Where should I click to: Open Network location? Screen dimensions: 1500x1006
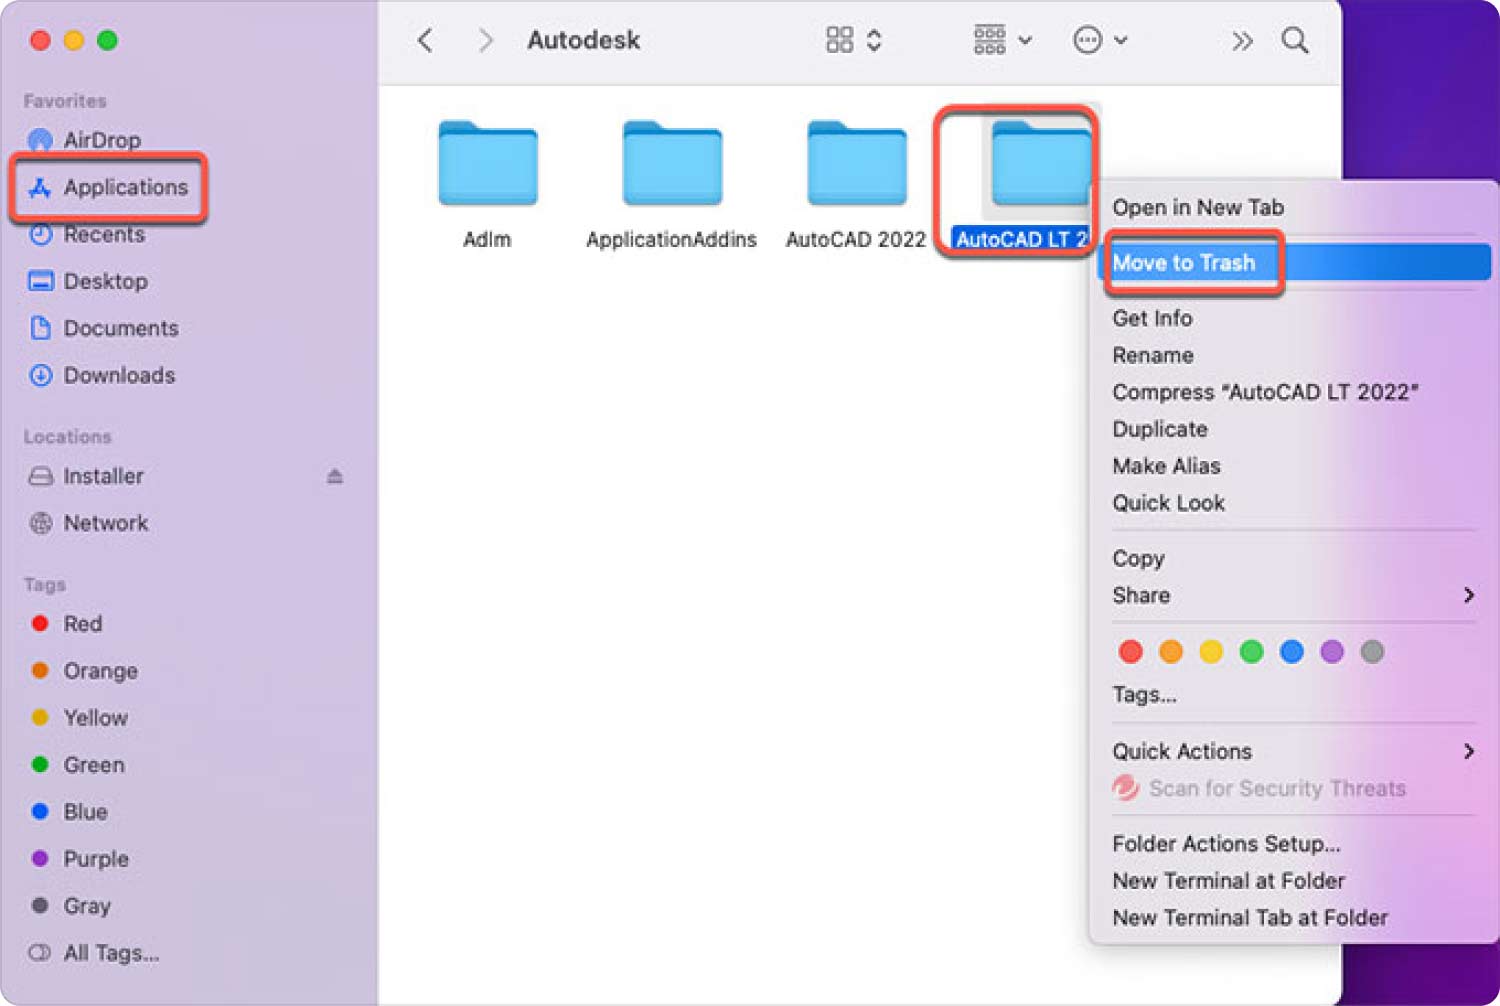click(89, 523)
